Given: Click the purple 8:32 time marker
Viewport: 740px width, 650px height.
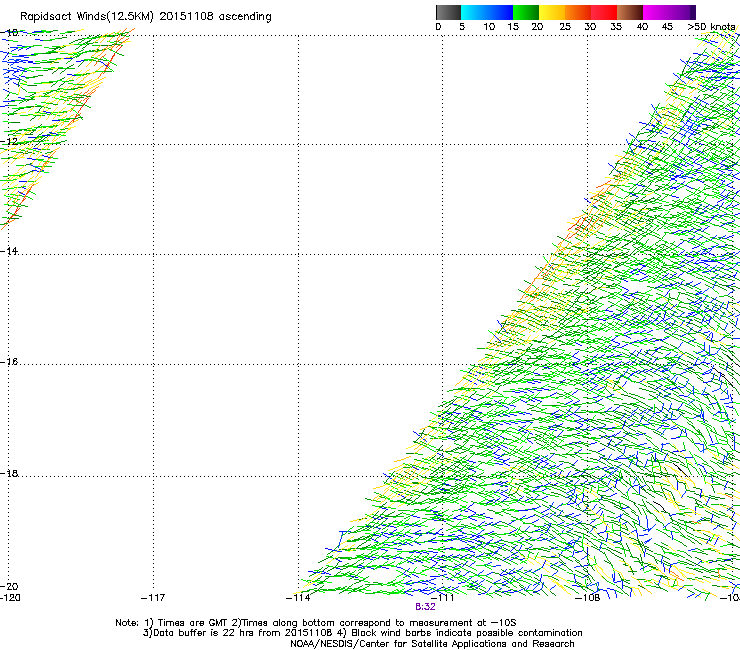Looking at the screenshot, I should (x=425, y=607).
